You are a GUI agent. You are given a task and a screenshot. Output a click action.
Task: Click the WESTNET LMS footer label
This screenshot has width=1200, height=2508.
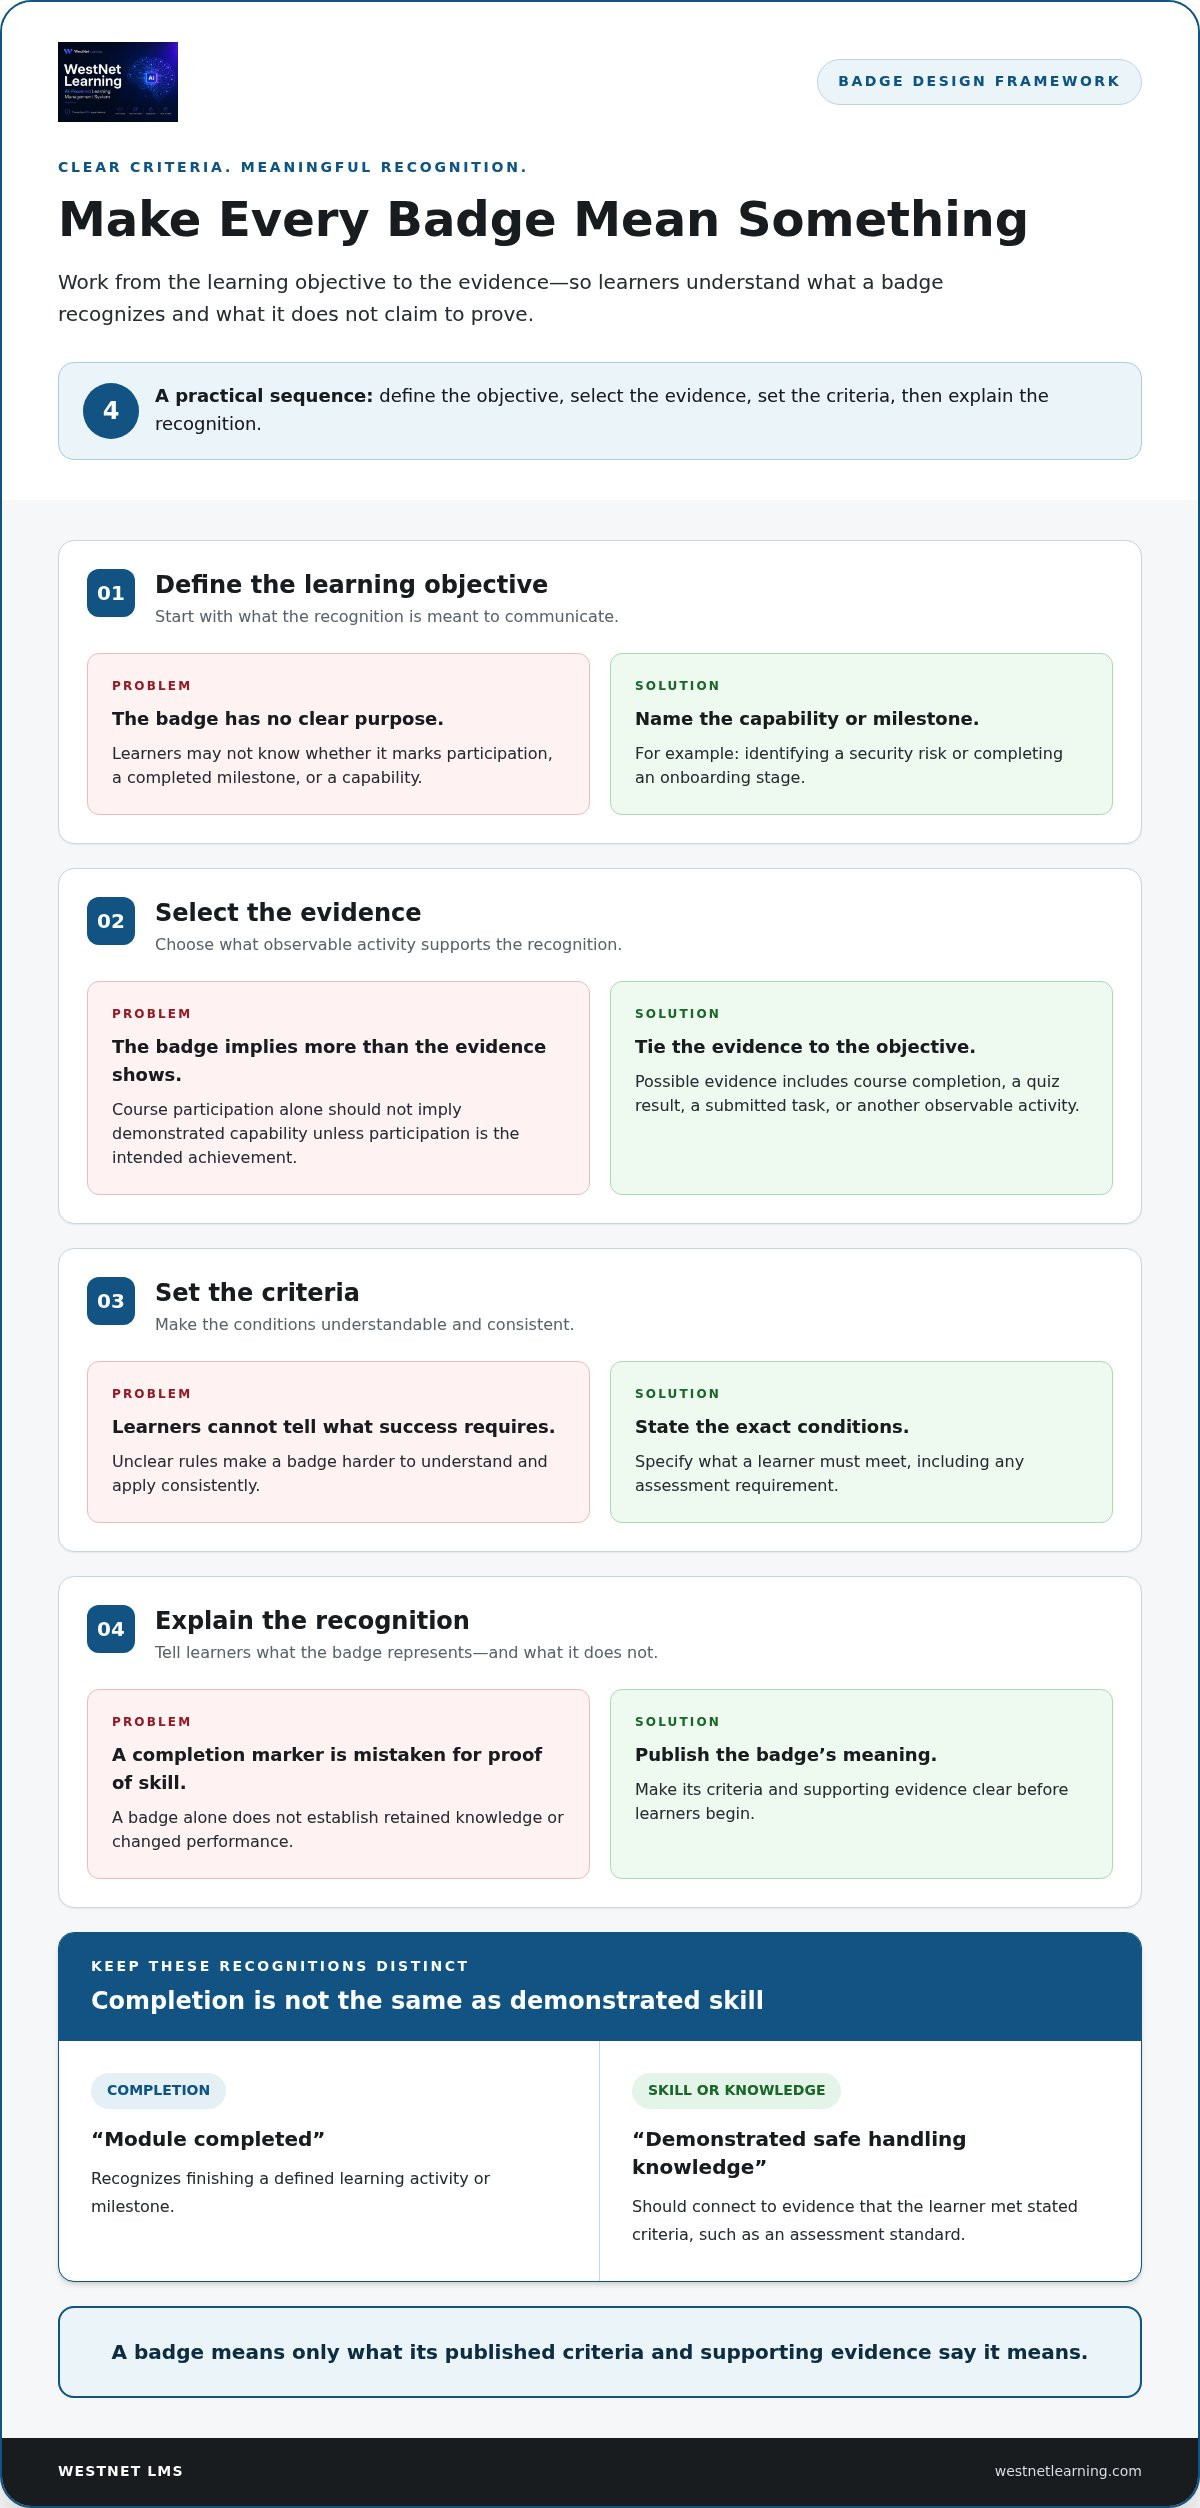(x=121, y=2471)
